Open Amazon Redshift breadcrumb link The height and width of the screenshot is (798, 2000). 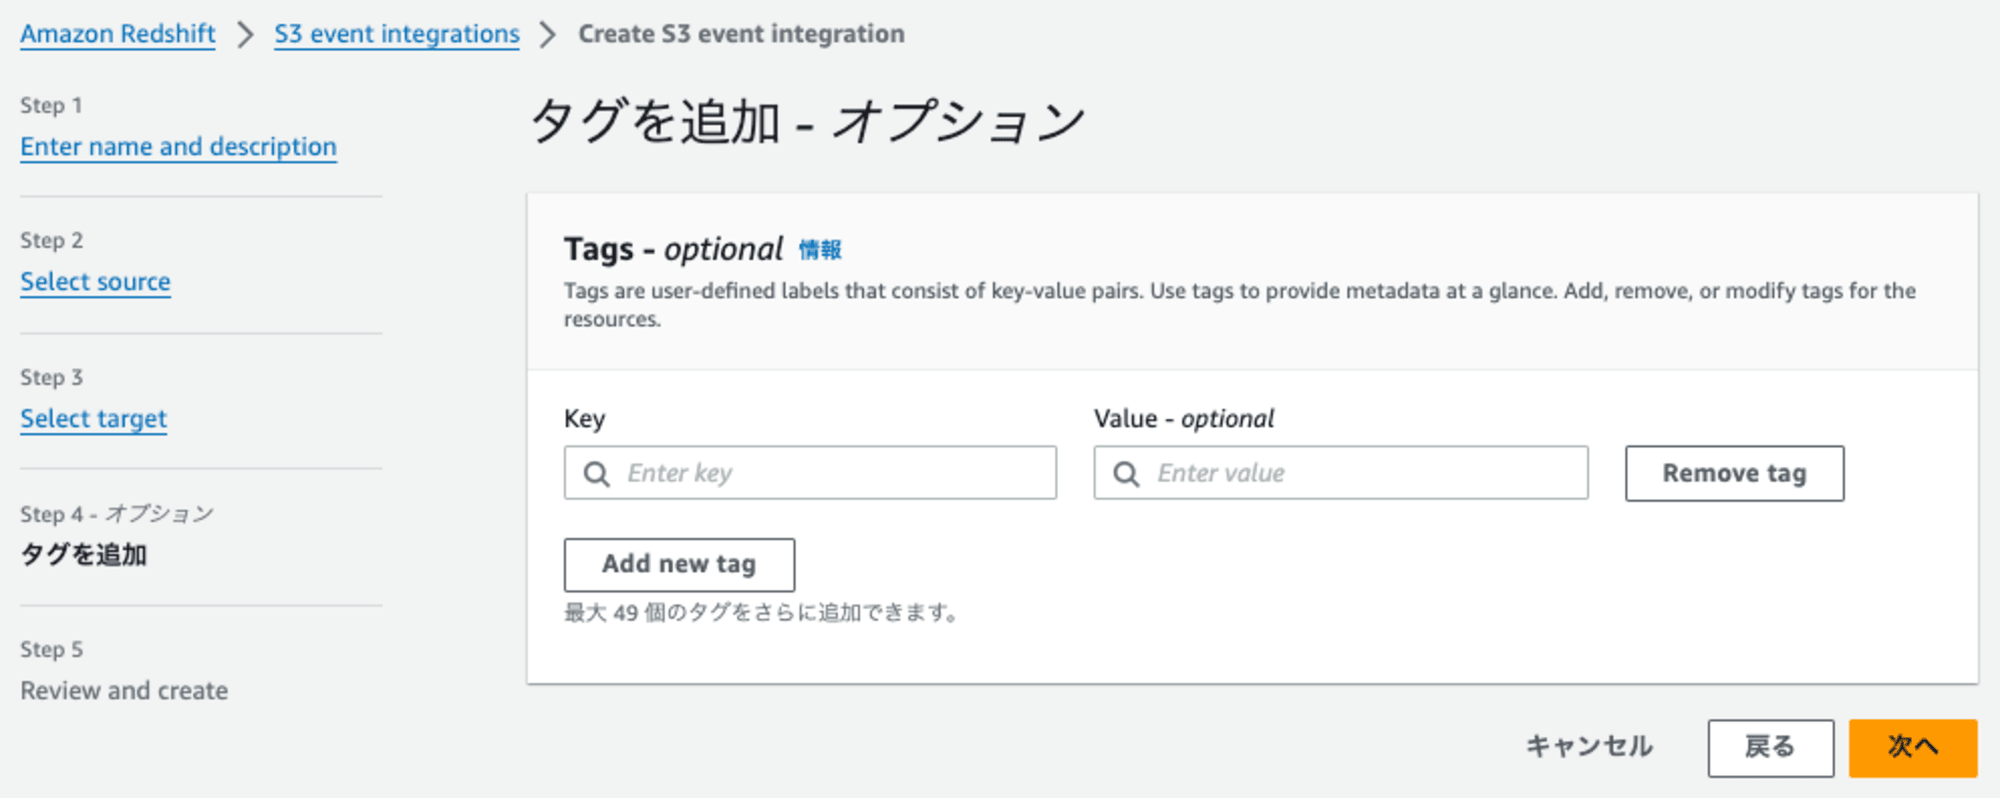(118, 34)
